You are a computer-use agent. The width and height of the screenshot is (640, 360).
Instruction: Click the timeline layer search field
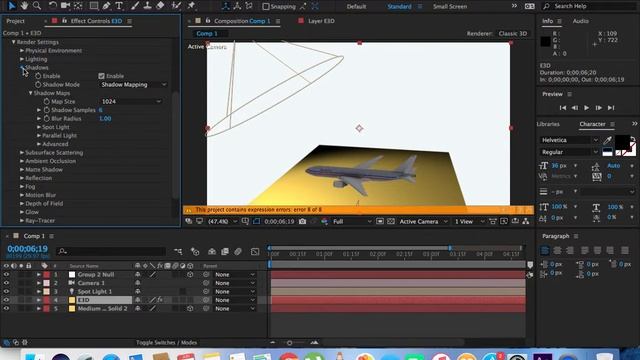pyautogui.click(x=111, y=251)
